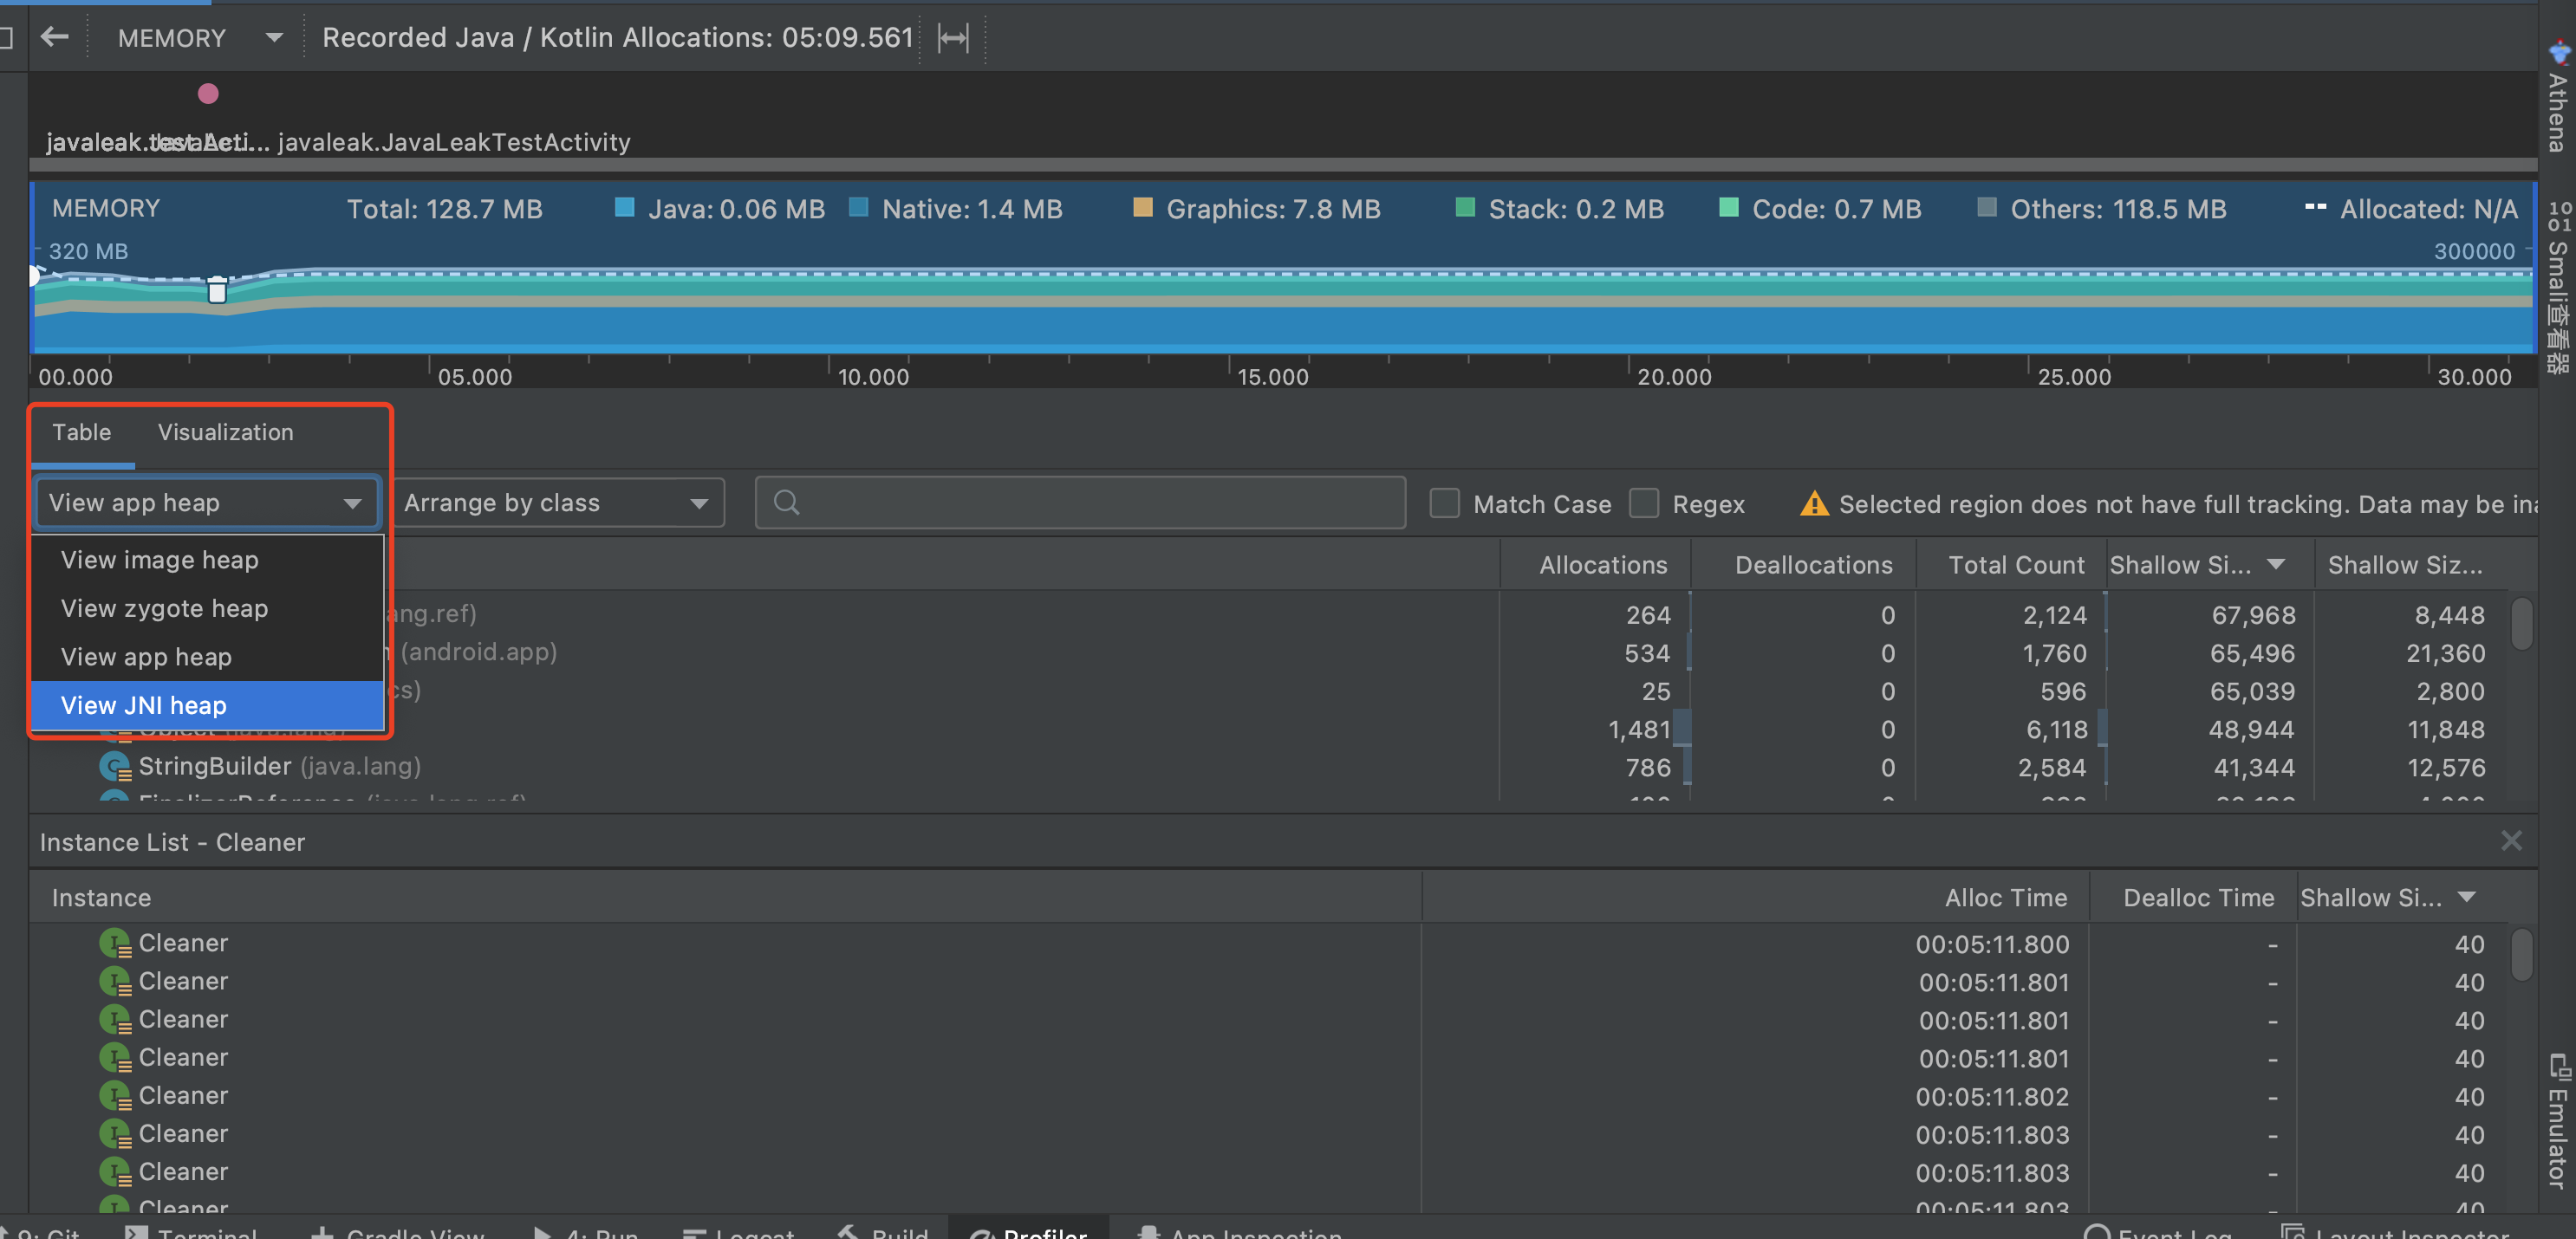Click total count value 2,124
Screen dimensions: 2576x1239
pos(2055,615)
